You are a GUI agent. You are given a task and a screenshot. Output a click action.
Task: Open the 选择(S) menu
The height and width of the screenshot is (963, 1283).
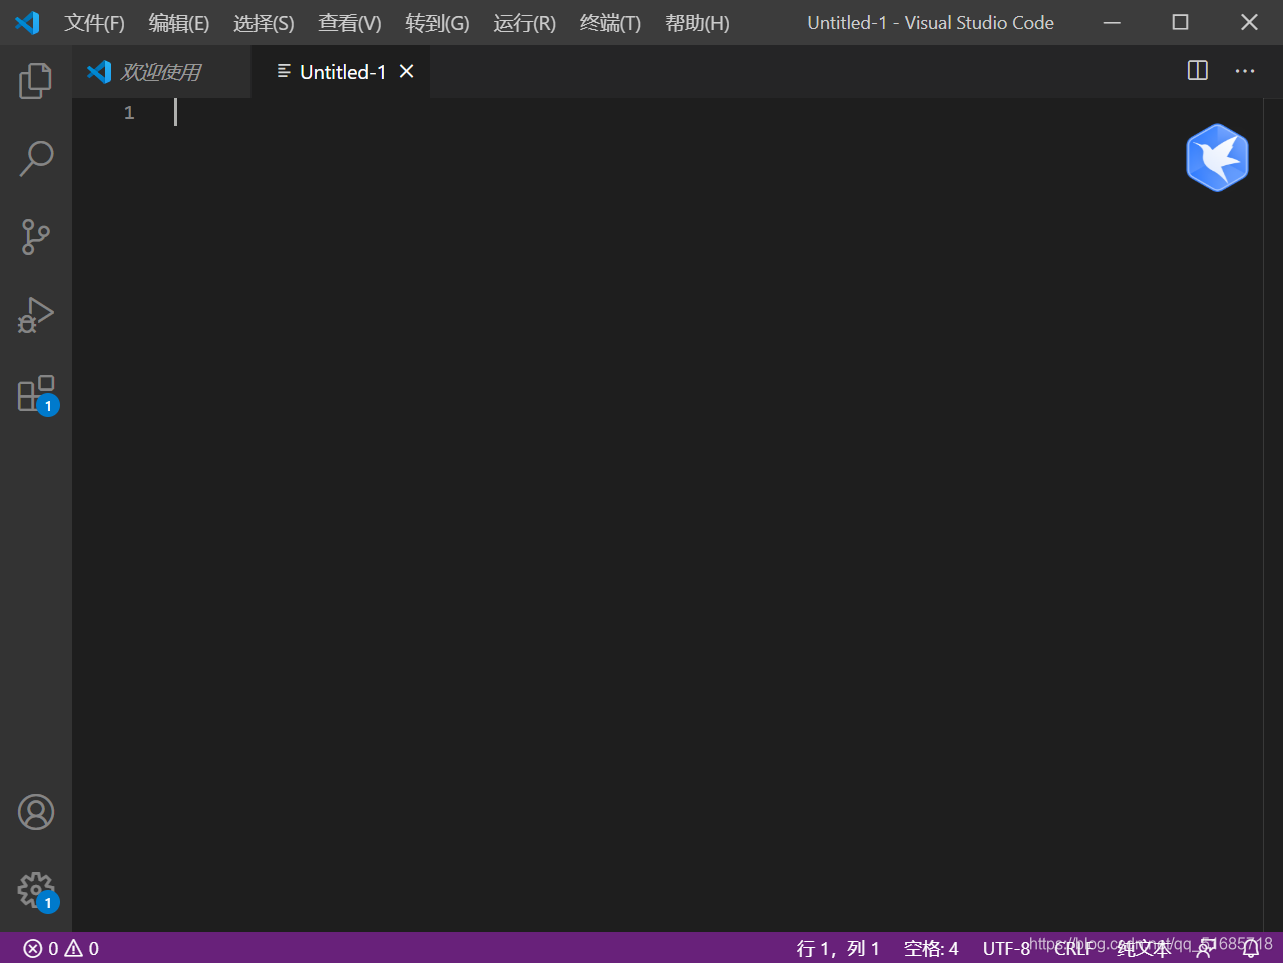pos(264,23)
